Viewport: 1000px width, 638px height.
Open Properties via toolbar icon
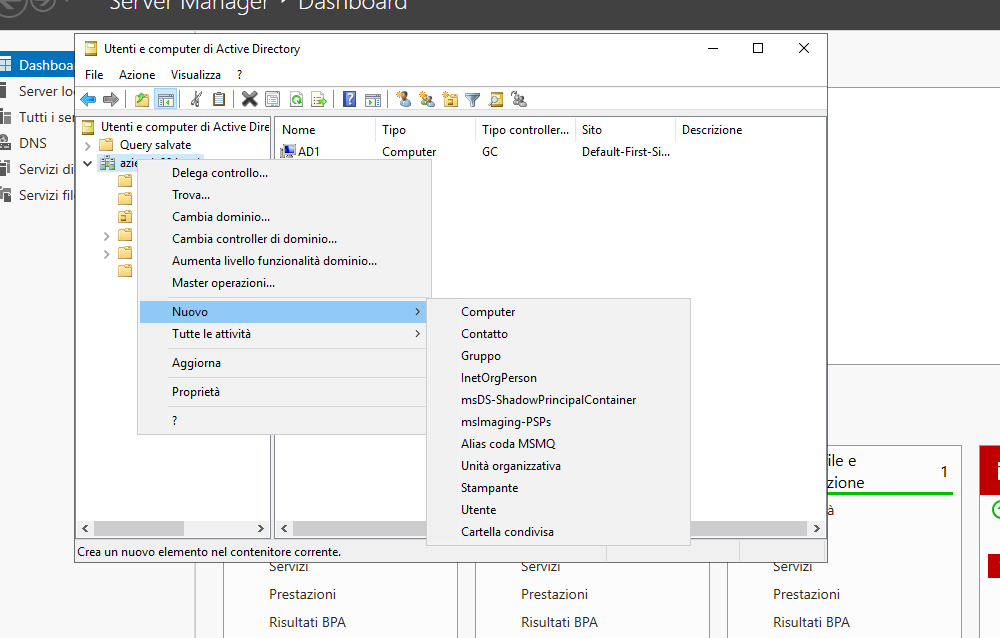[x=272, y=100]
